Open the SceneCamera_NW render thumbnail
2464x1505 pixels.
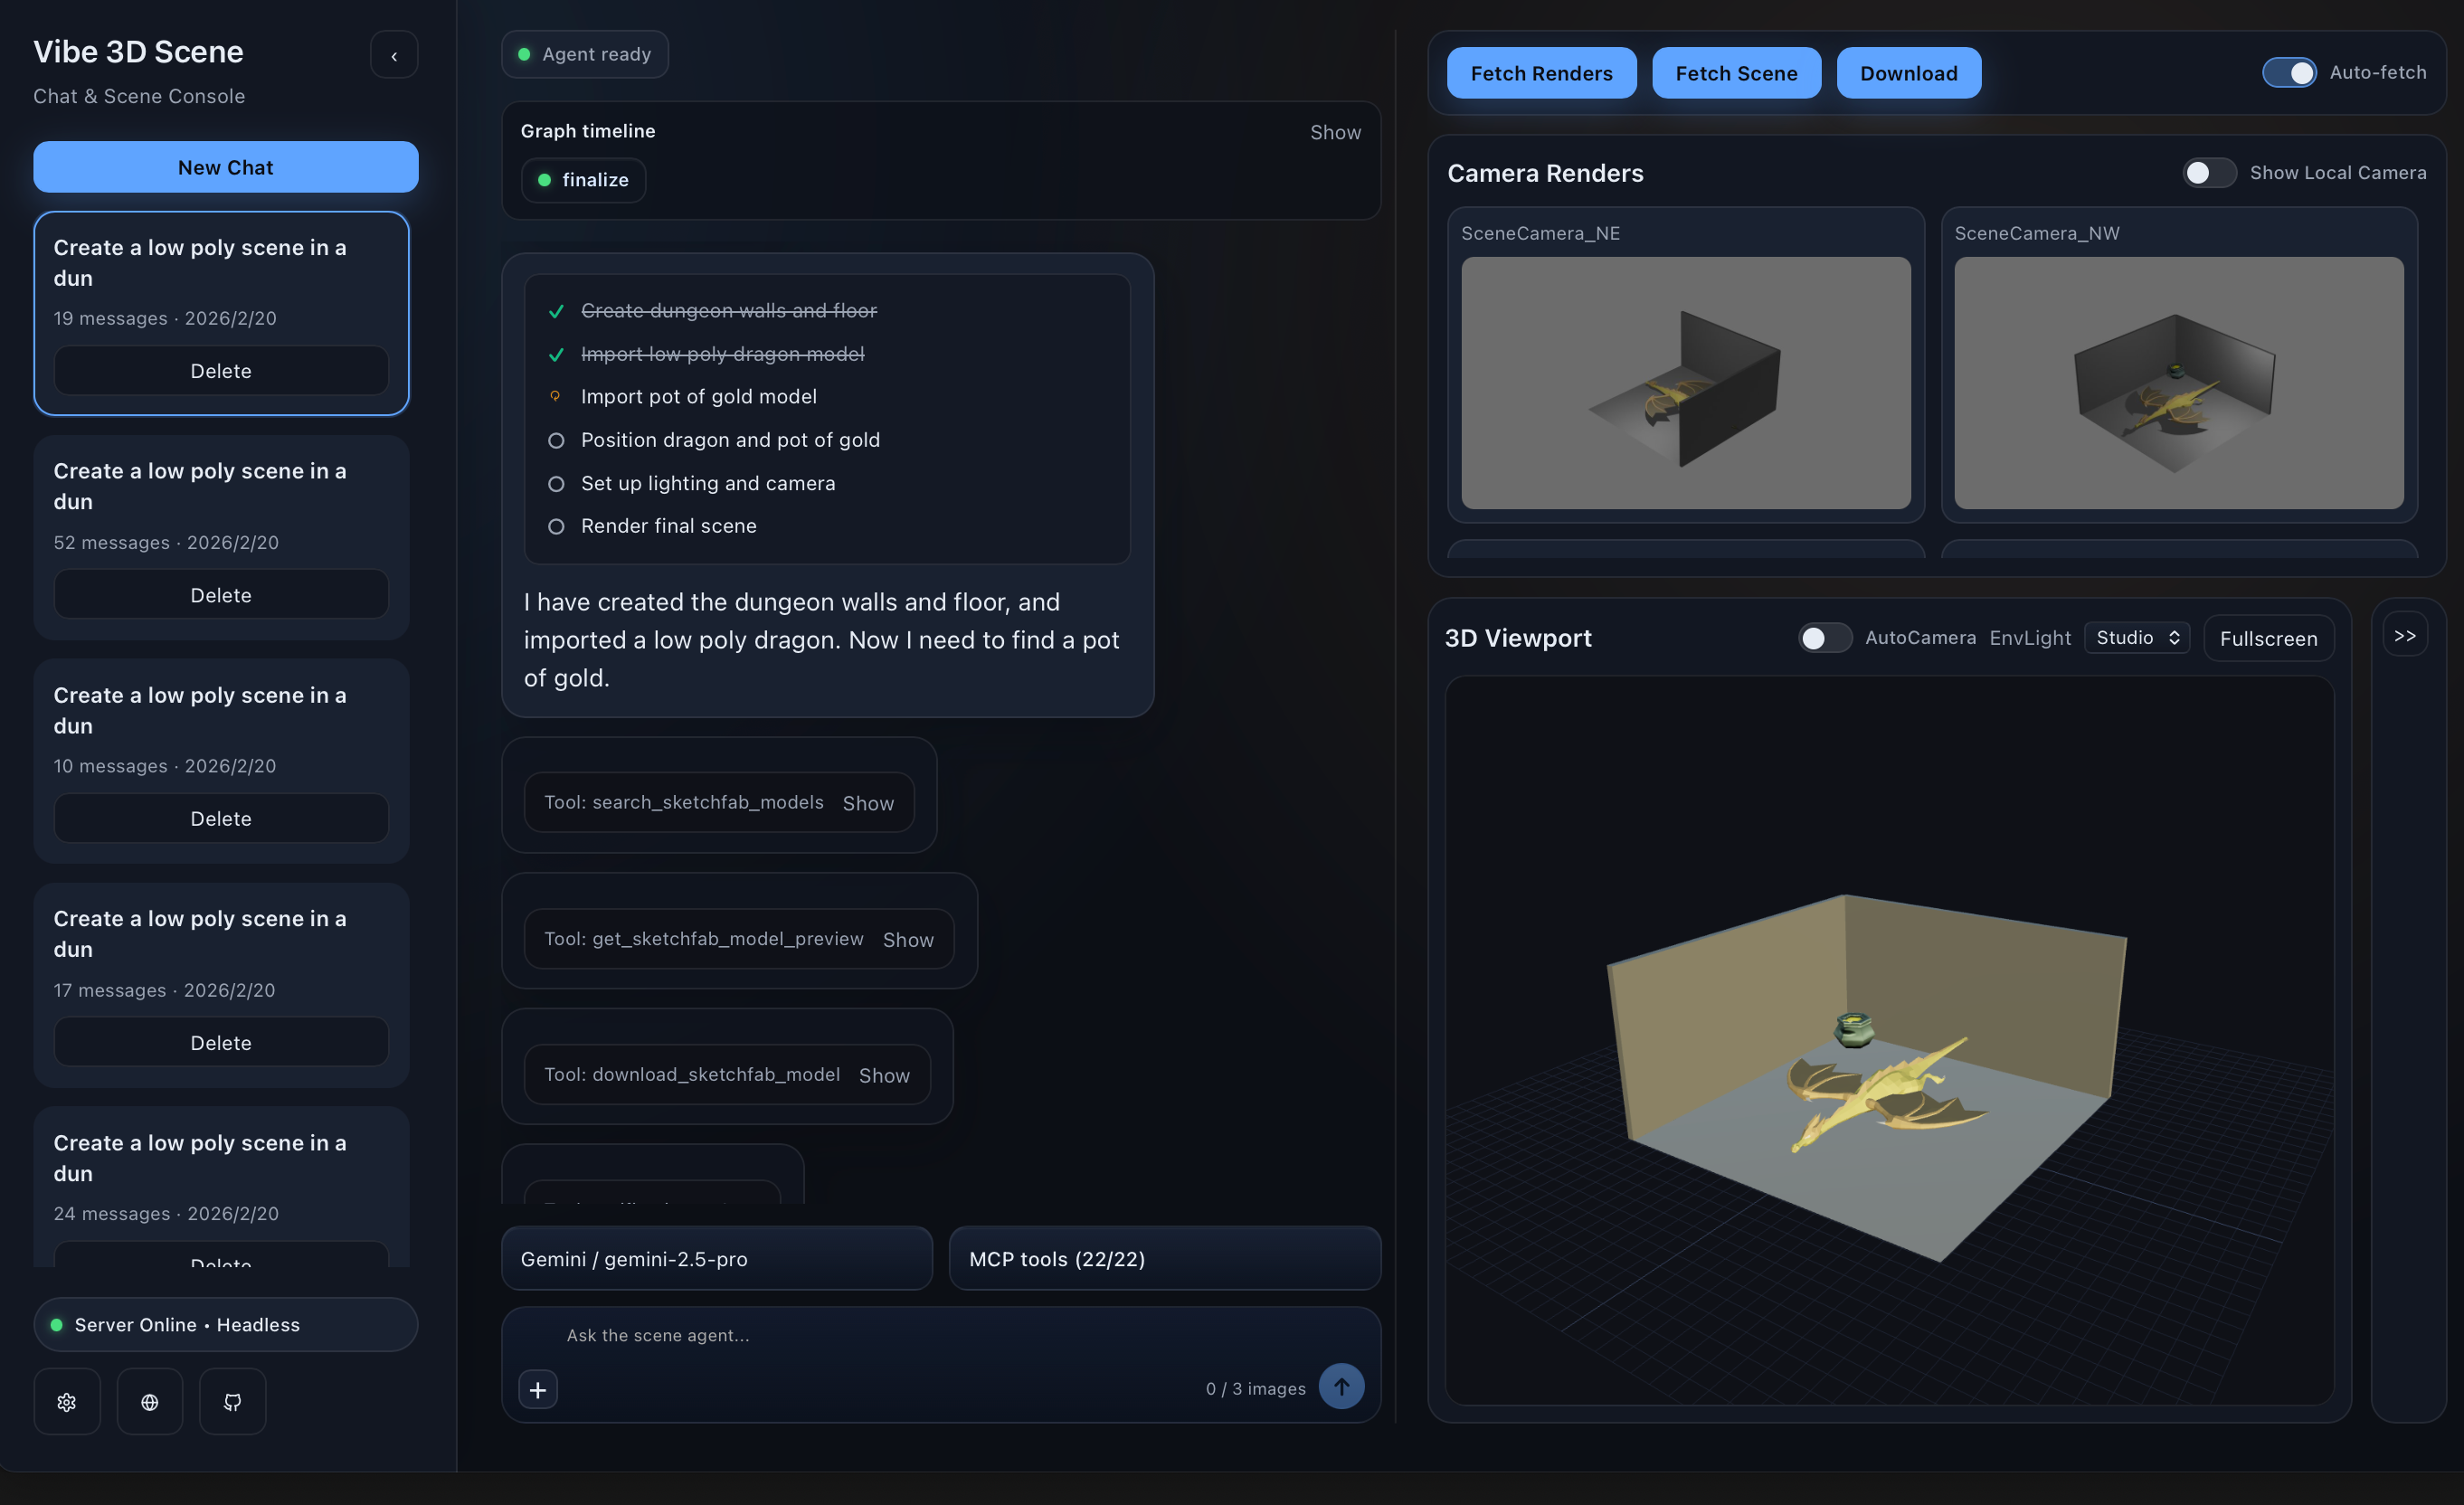pos(2178,382)
